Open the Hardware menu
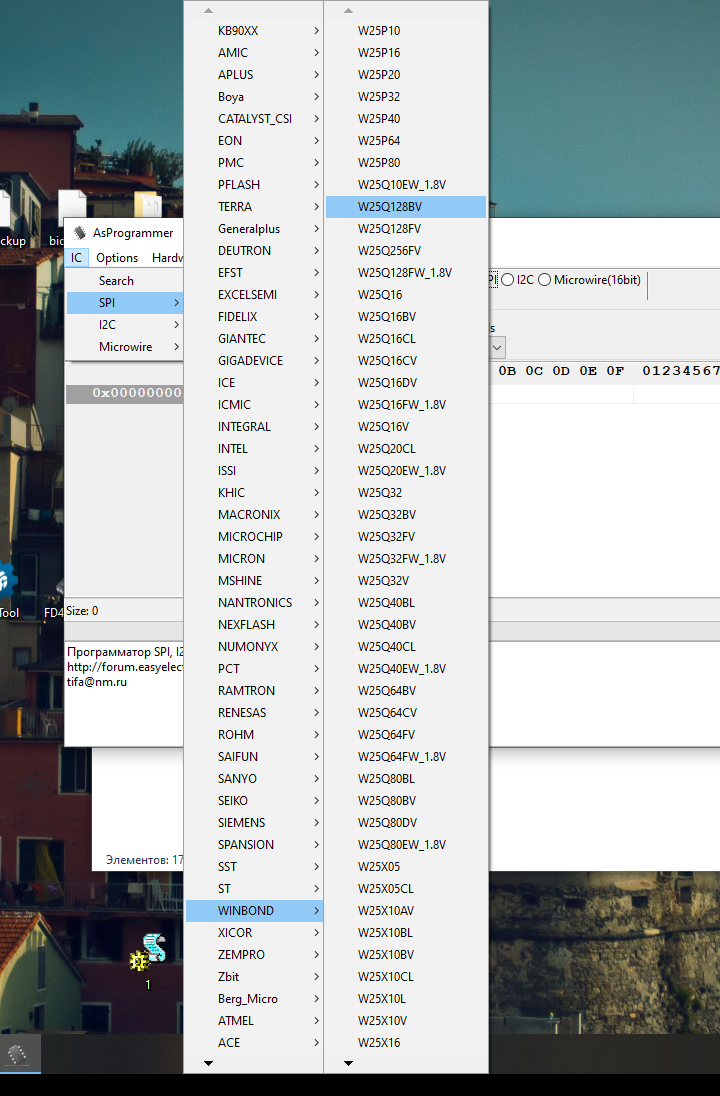The image size is (720, 1096). coord(167,258)
